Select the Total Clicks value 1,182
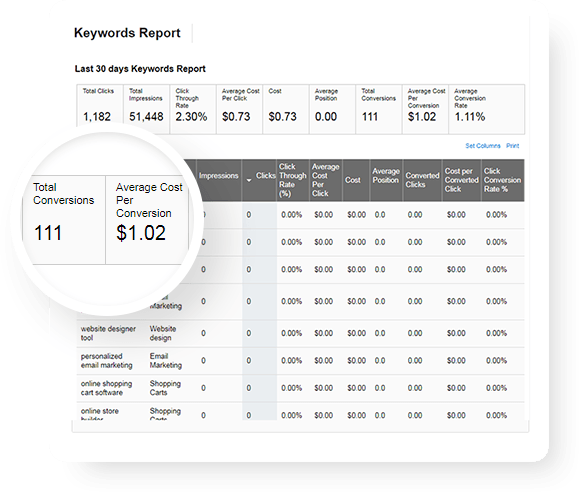579x492 pixels. click(x=97, y=117)
